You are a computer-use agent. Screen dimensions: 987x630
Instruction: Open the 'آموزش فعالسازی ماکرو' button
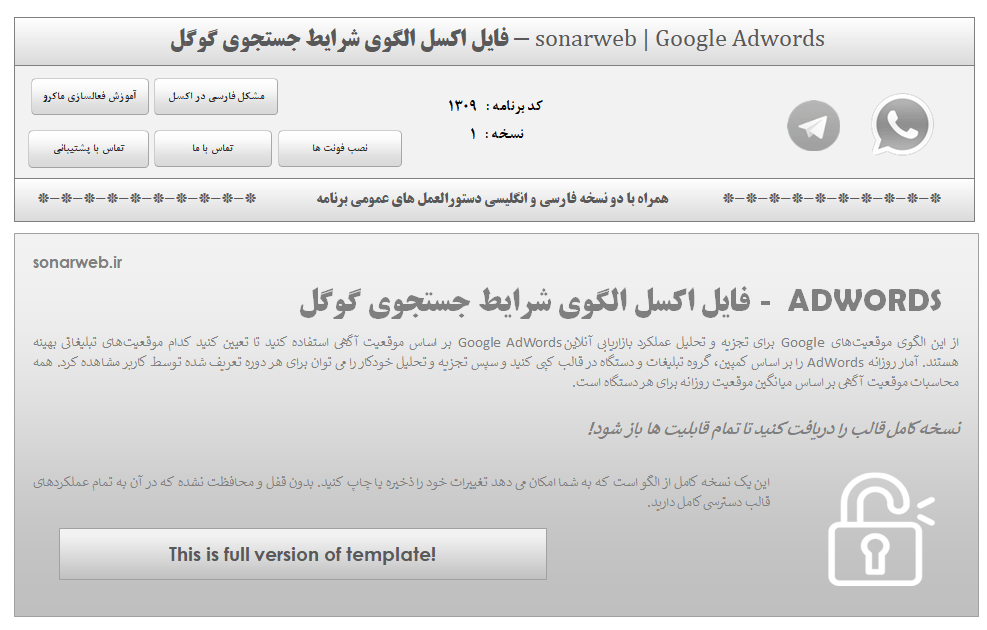tap(90, 96)
